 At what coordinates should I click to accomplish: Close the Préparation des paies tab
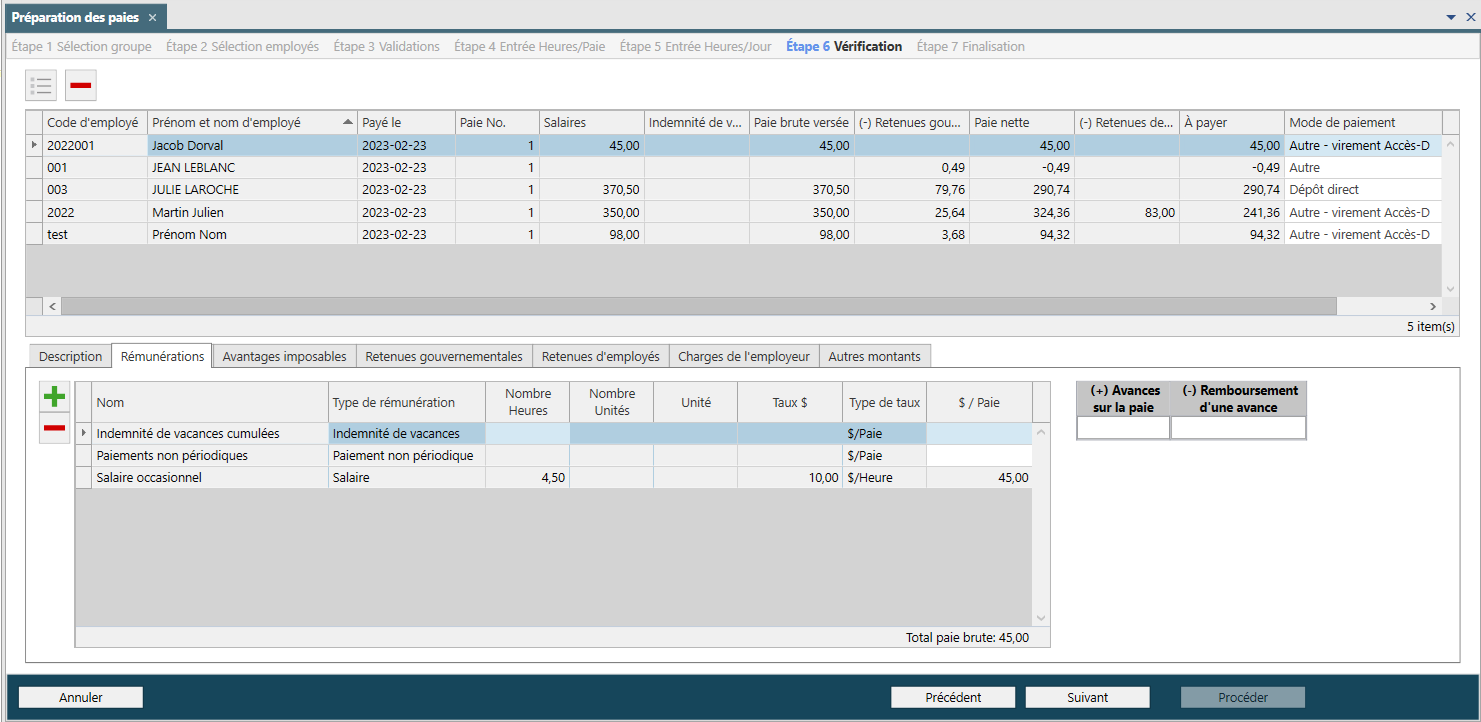coord(152,18)
